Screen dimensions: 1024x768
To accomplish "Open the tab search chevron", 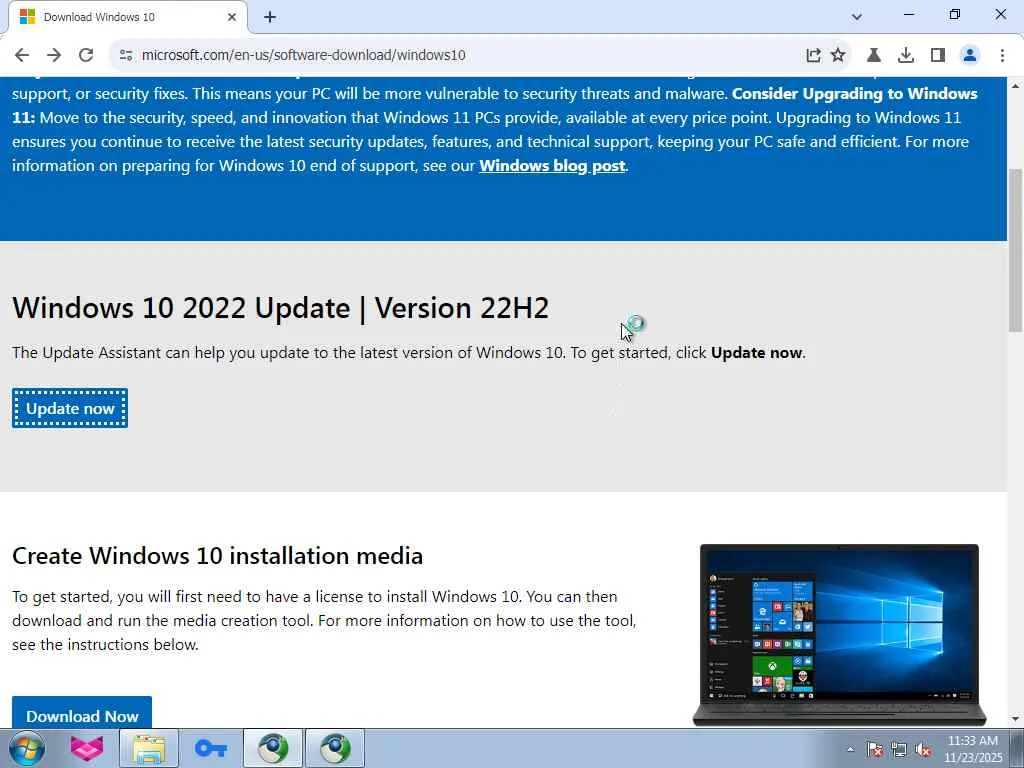I will 857,17.
